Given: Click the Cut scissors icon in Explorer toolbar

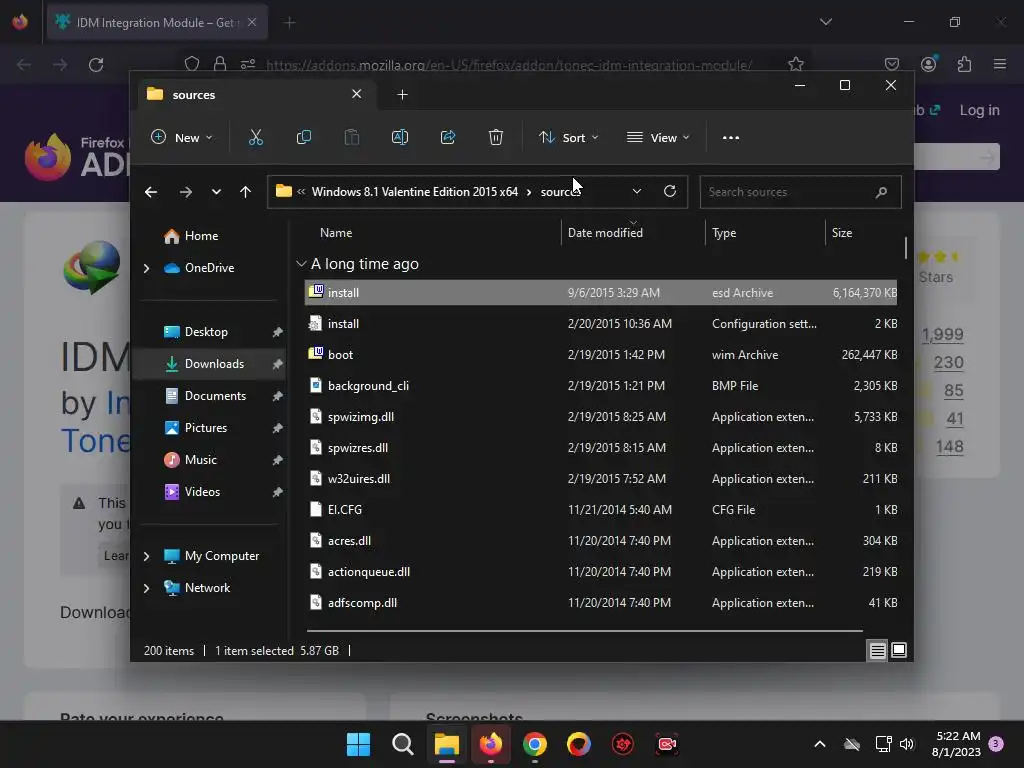Looking at the screenshot, I should [255, 137].
